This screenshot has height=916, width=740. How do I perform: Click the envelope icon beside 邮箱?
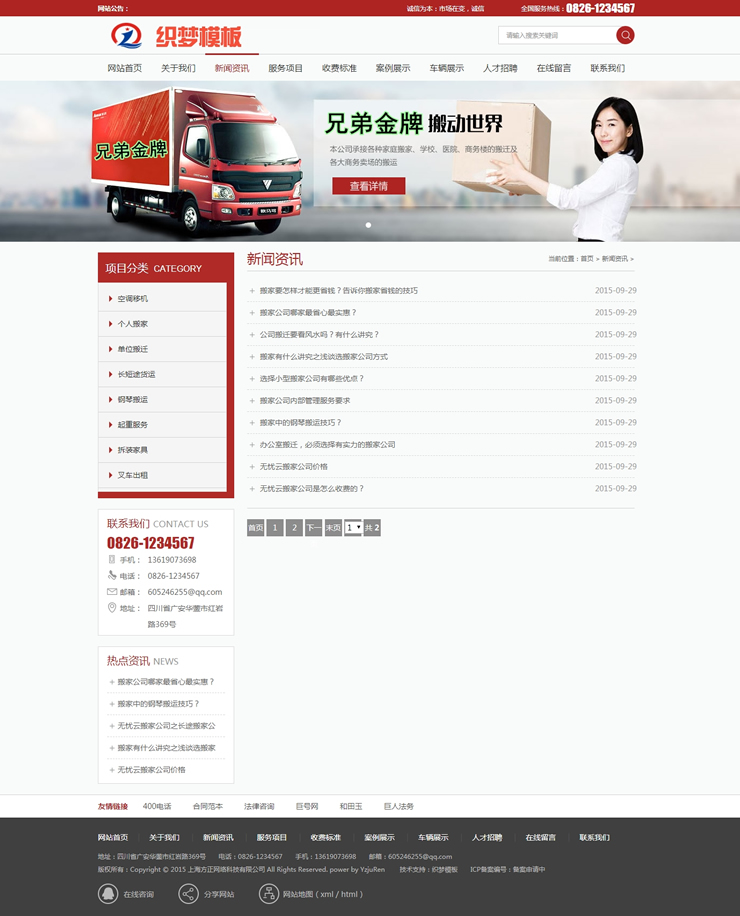pyautogui.click(x=112, y=591)
